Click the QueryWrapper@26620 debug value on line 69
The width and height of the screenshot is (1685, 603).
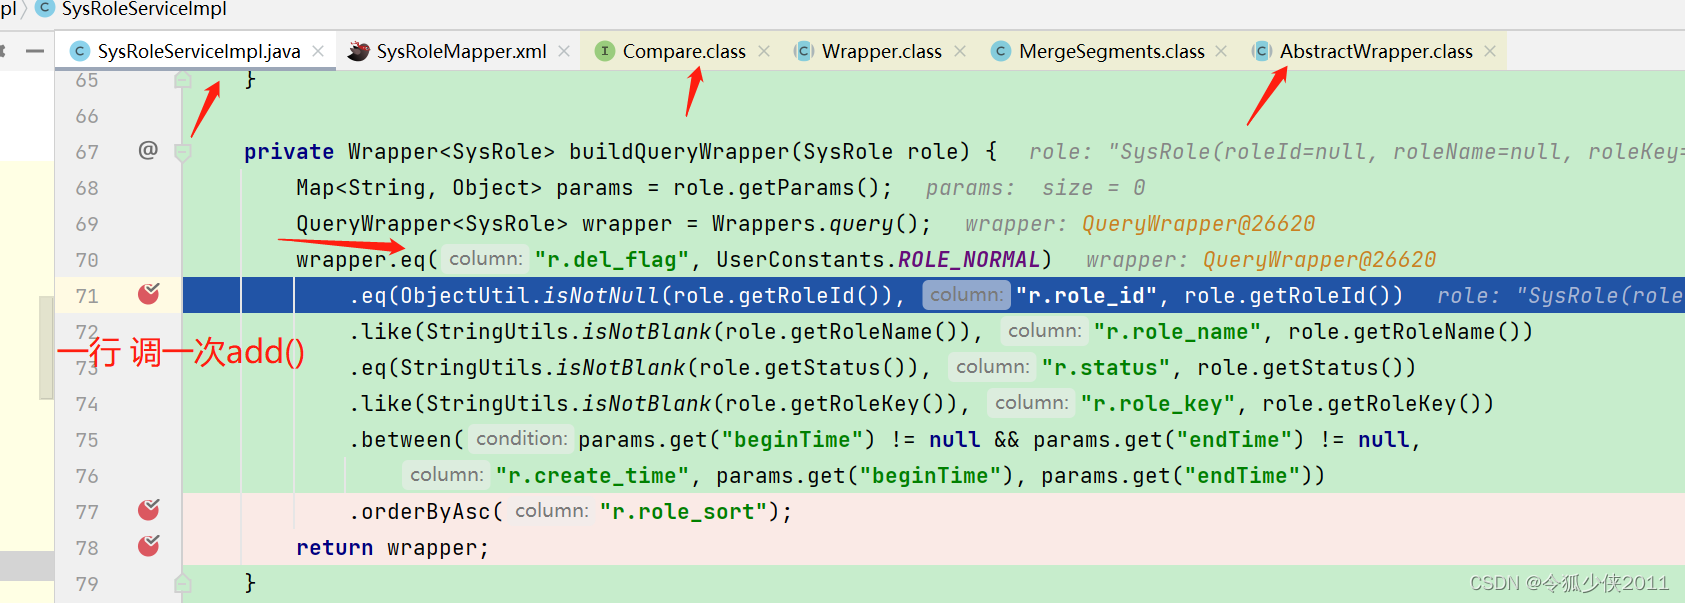click(1198, 224)
